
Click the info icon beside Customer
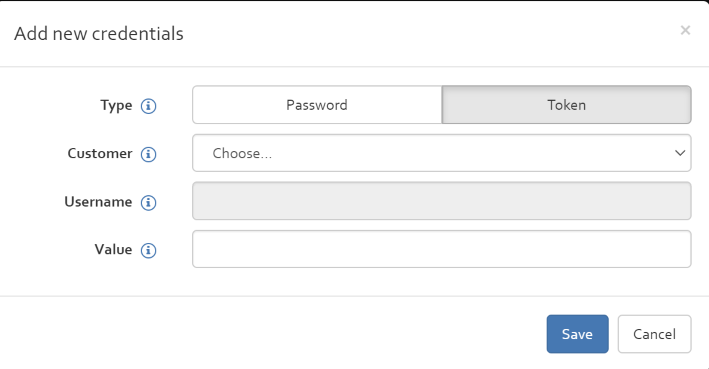point(148,154)
